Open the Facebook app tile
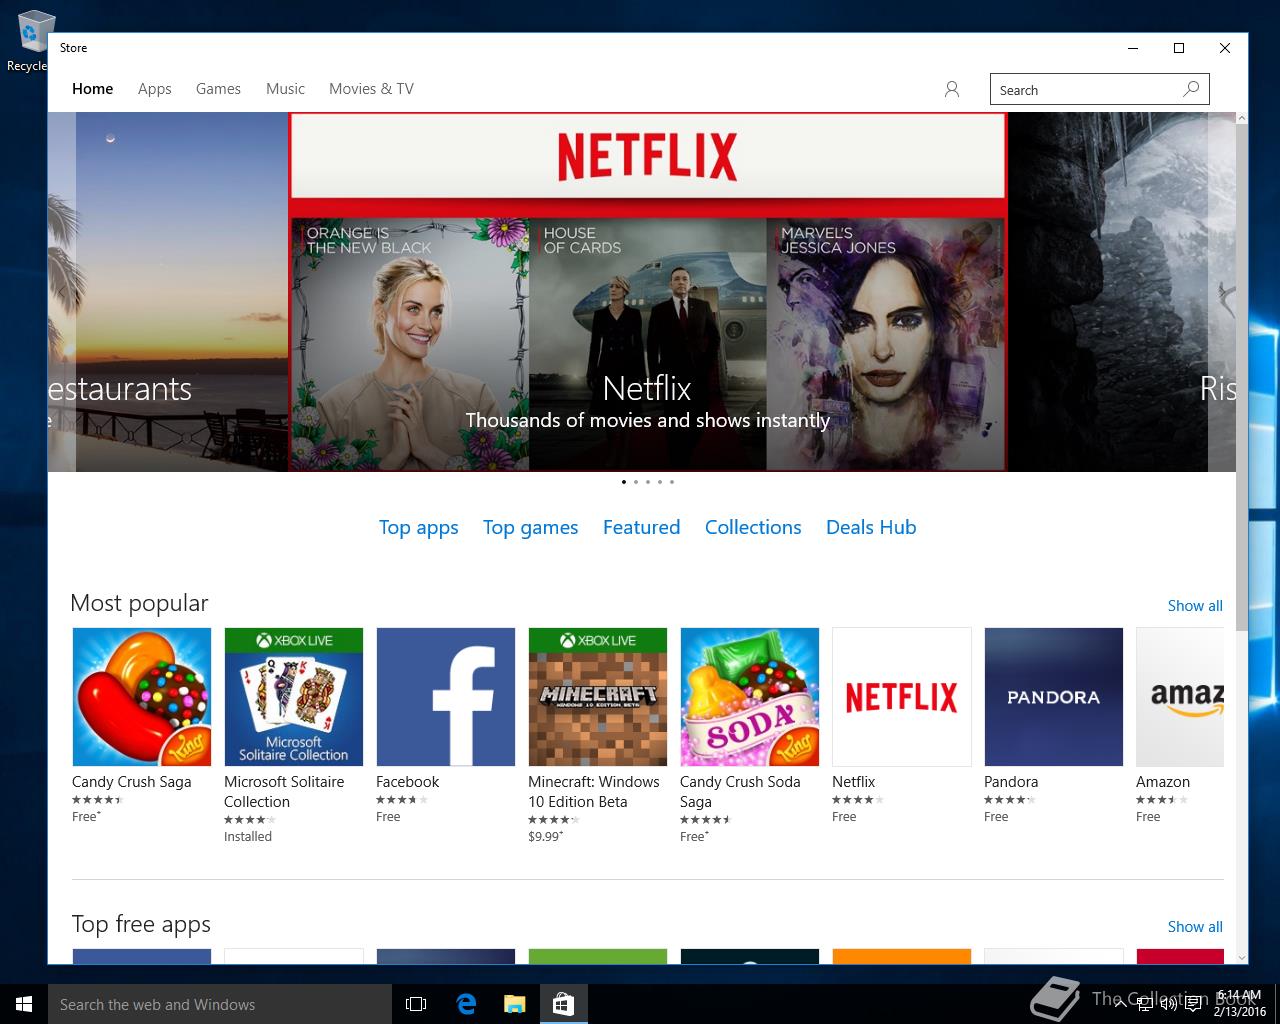The height and width of the screenshot is (1024, 1280). click(x=445, y=697)
